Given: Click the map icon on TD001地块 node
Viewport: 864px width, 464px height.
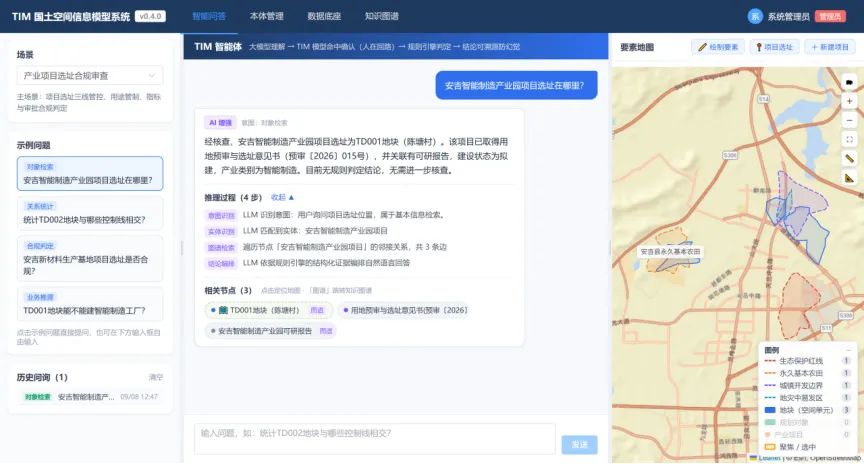Looking at the screenshot, I should [223, 310].
